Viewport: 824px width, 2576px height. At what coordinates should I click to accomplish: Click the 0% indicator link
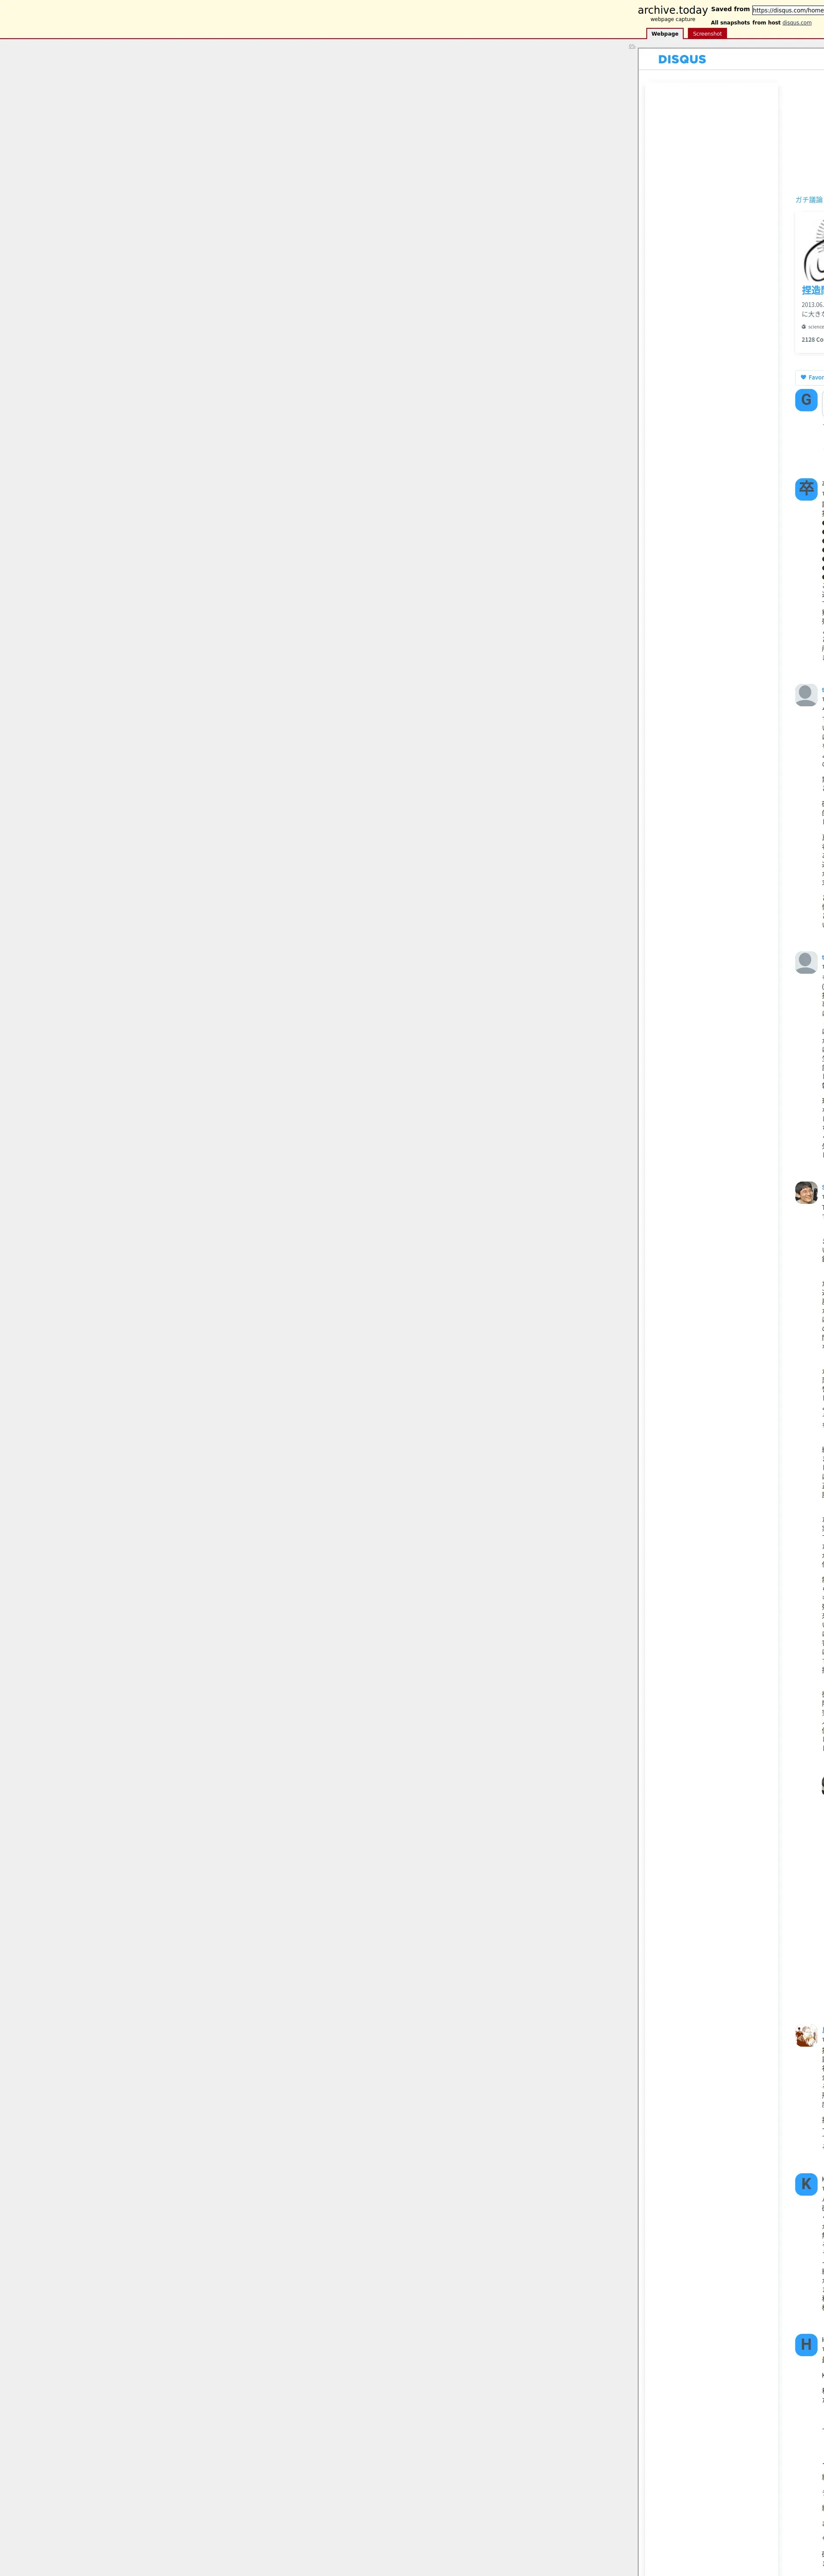tap(632, 47)
